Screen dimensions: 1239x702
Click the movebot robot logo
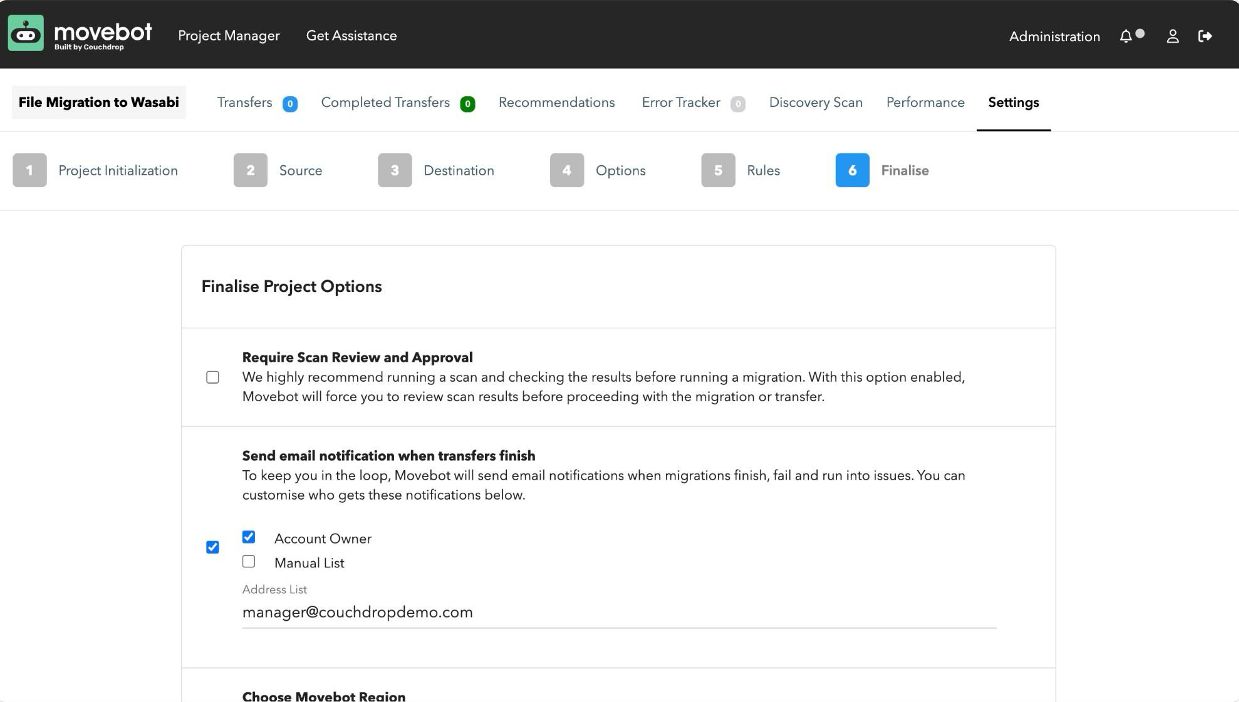click(x=26, y=33)
